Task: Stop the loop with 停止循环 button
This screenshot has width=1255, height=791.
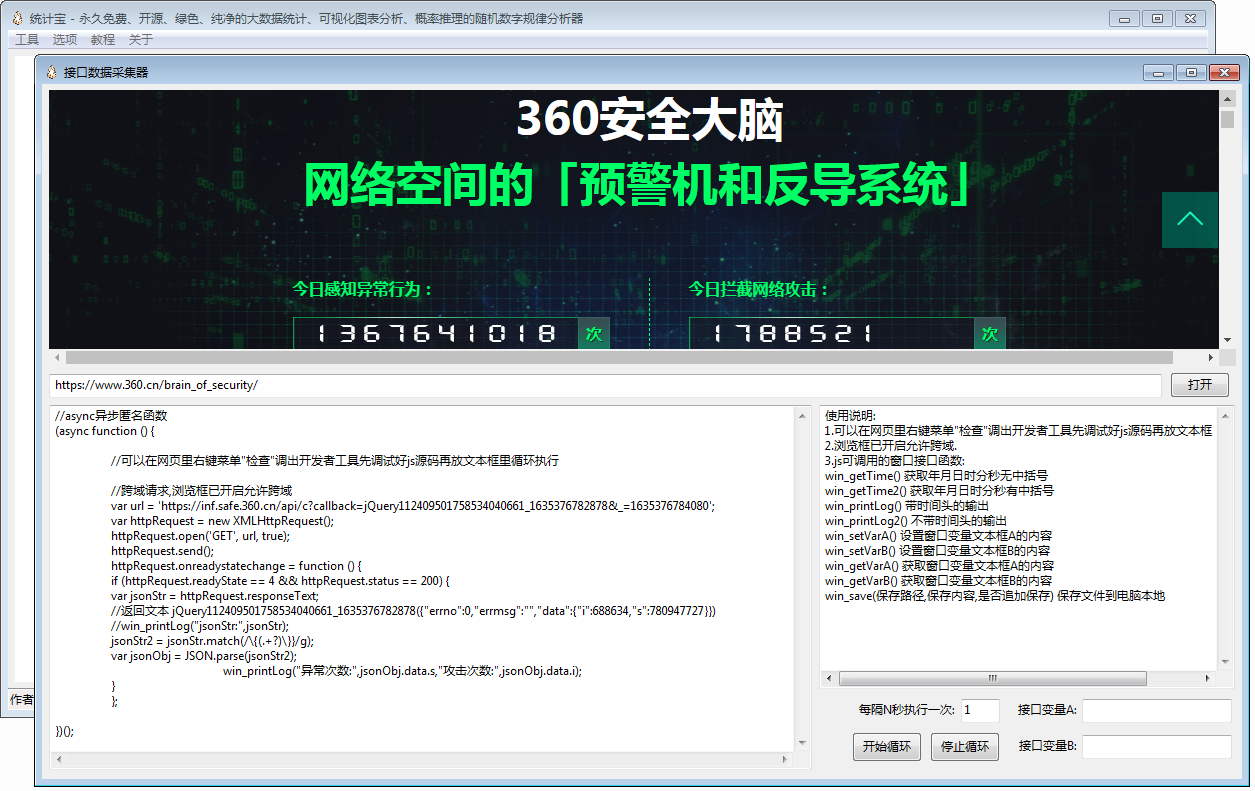Action: [x=965, y=747]
